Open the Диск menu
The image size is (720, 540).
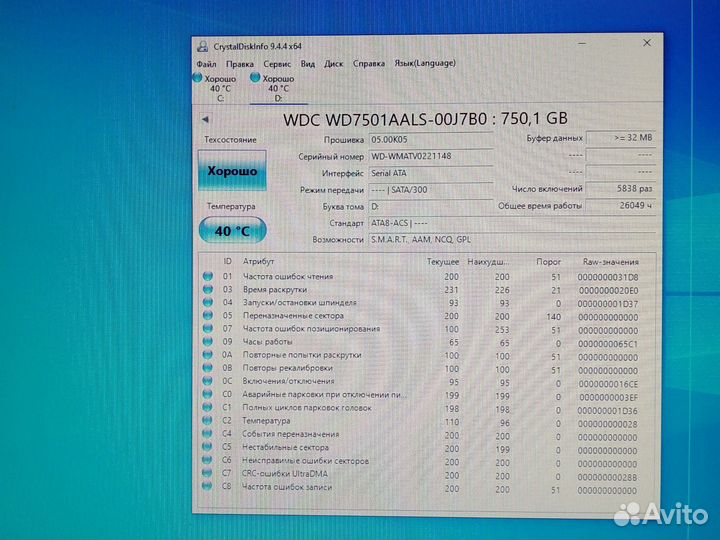[333, 64]
